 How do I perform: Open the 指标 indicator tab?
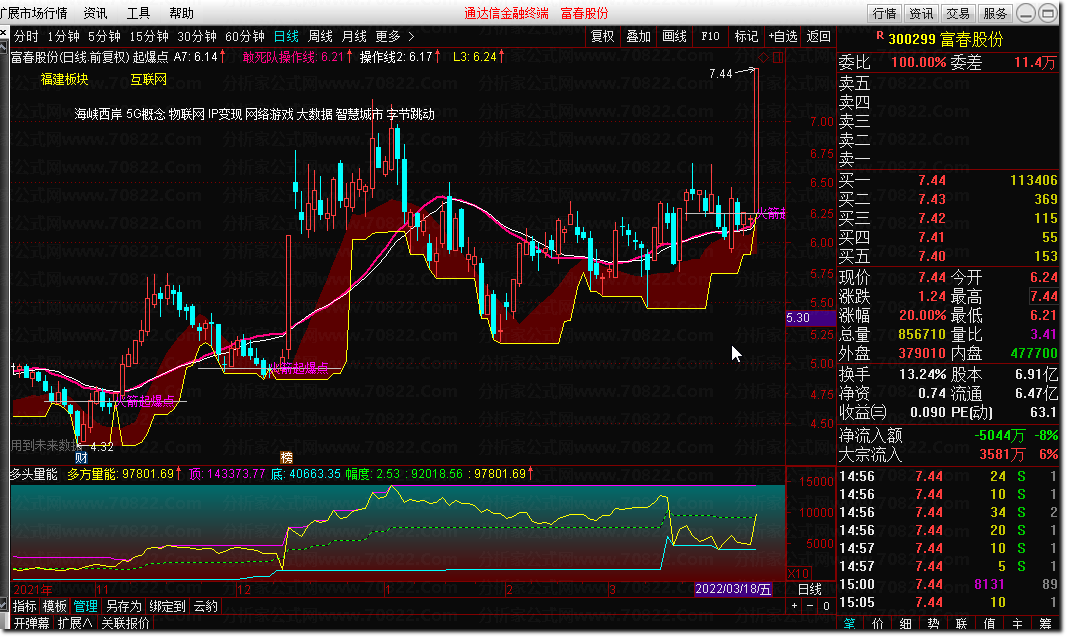point(25,606)
